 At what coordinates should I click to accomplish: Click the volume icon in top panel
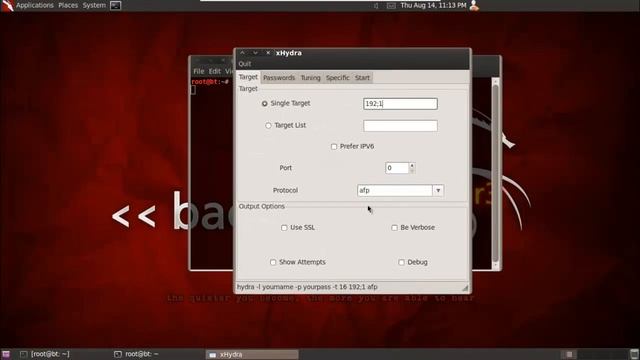pyautogui.click(x=376, y=6)
